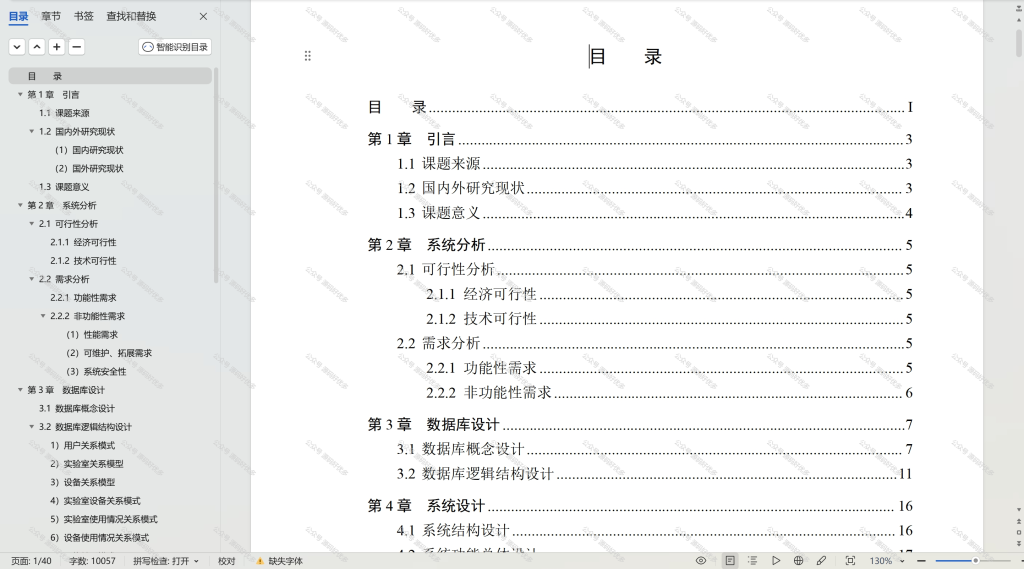
Task: Click the pen writing-mode icon
Action: 821,561
